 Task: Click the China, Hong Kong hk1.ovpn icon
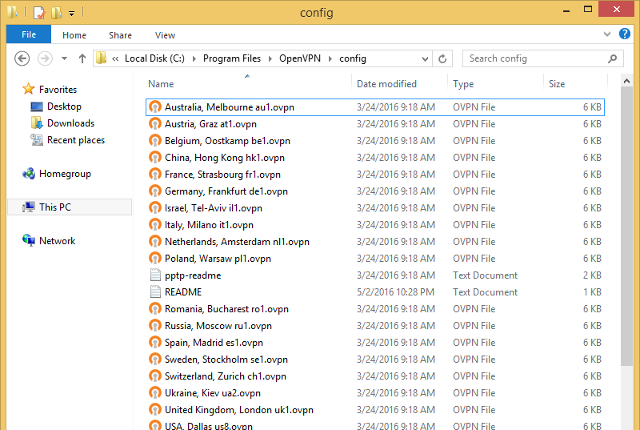tap(155, 157)
